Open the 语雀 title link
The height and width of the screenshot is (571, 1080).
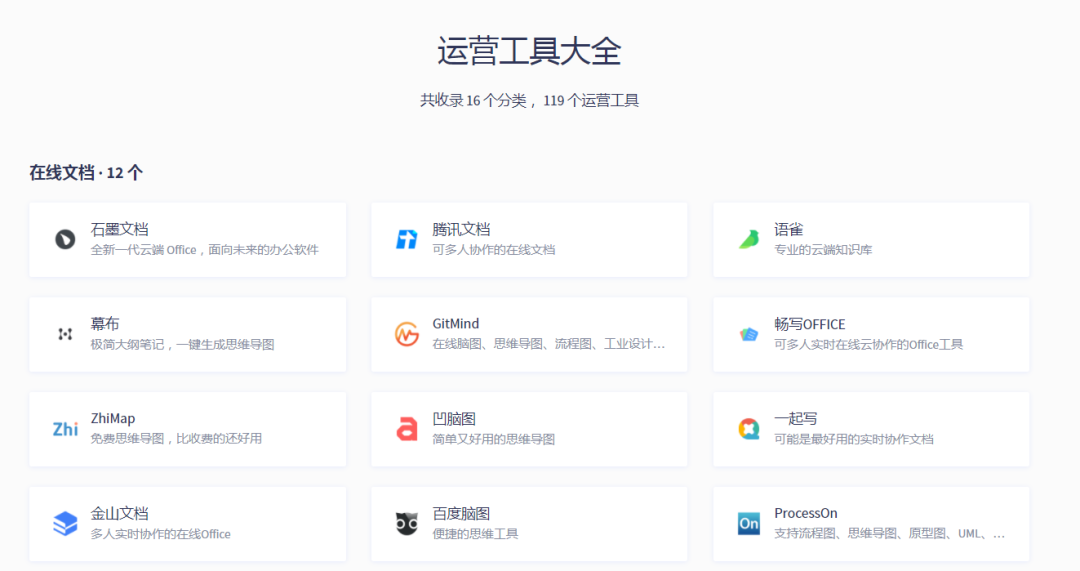(x=789, y=229)
